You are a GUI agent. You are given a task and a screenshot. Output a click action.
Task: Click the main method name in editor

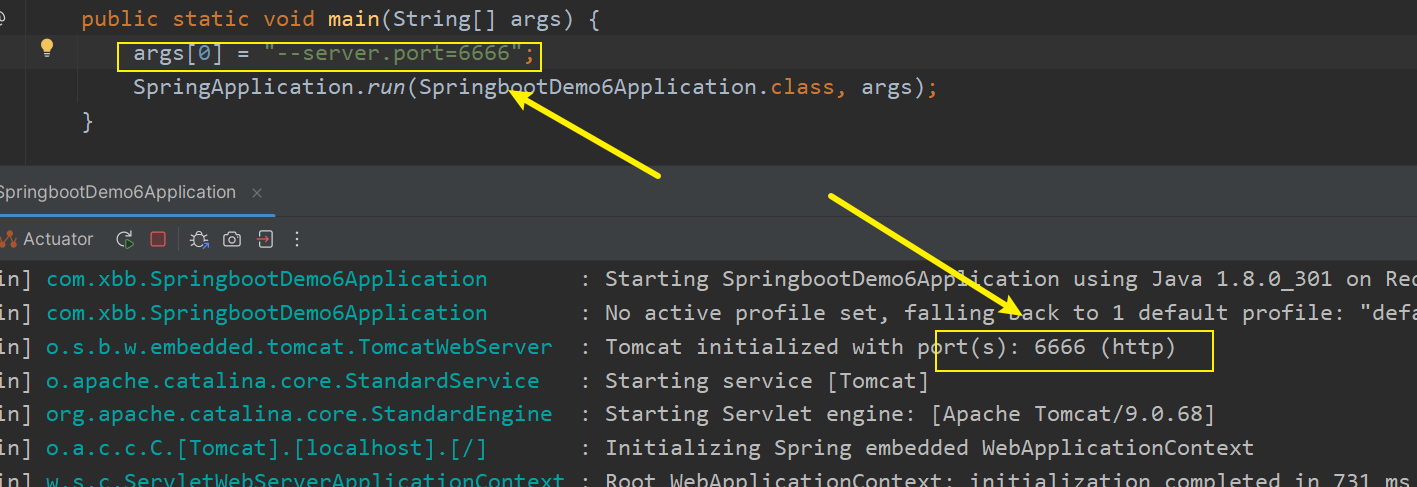(352, 19)
